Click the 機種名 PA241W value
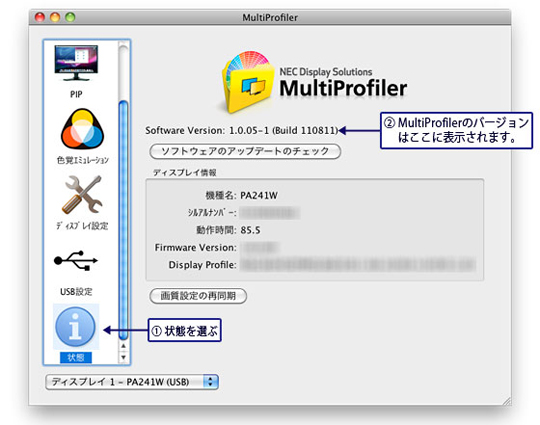Screen dimensions: 540x425 tap(259, 196)
